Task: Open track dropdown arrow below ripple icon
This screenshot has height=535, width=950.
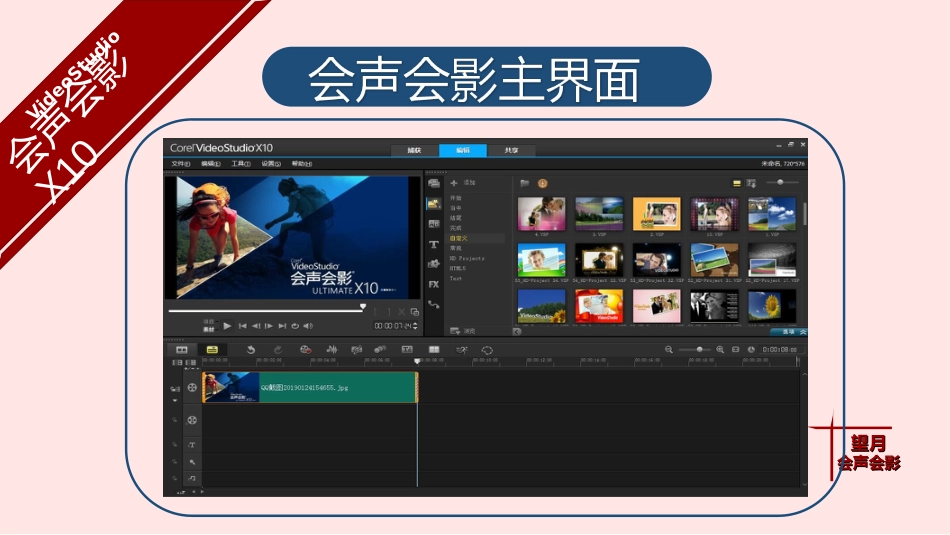Action: [x=175, y=400]
